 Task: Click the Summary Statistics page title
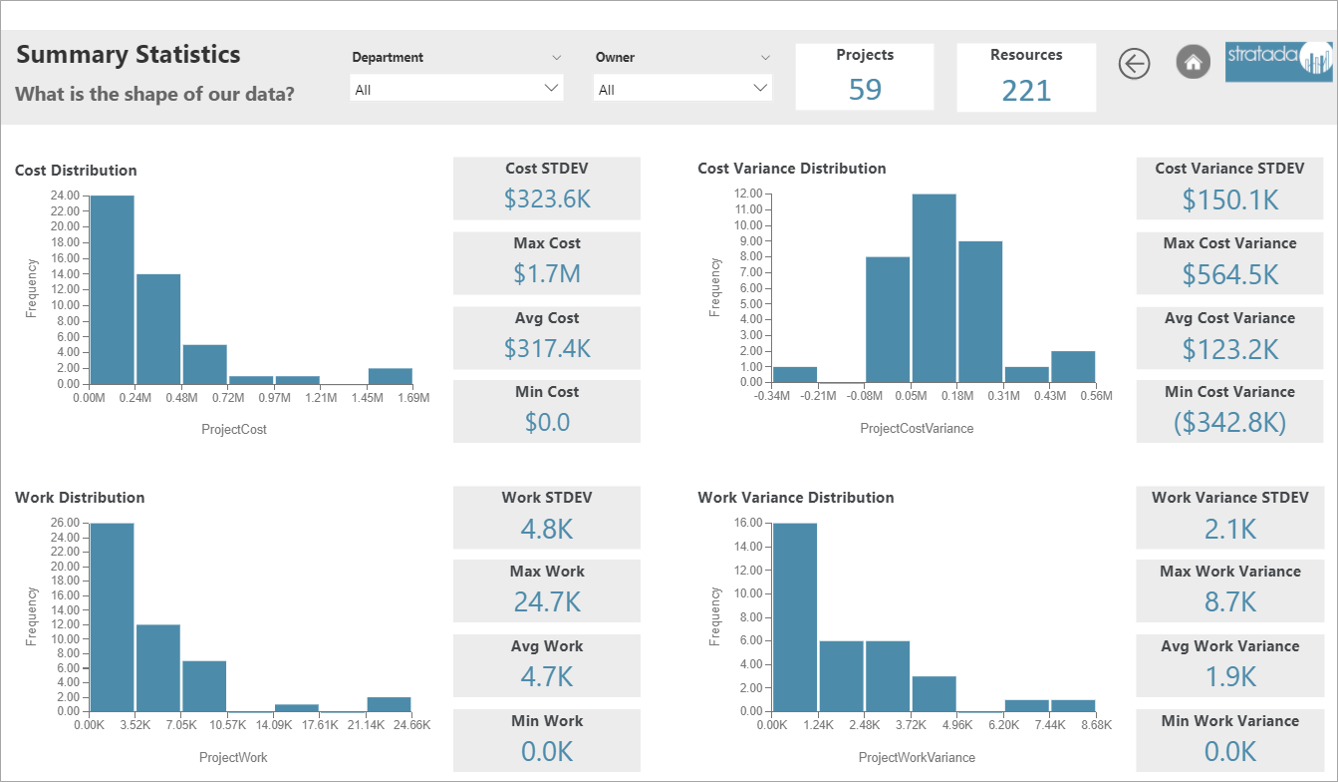(x=128, y=54)
